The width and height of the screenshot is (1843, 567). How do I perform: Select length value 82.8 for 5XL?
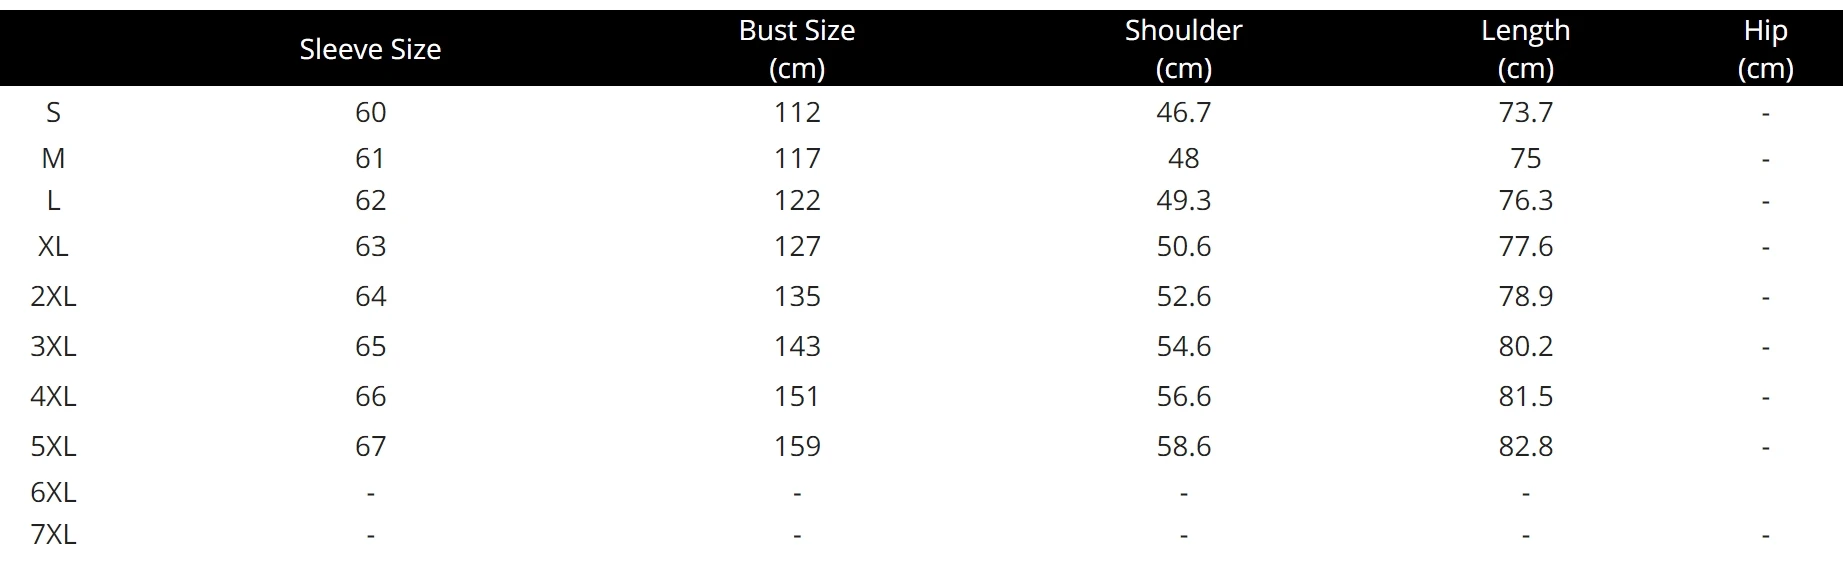pyautogui.click(x=1525, y=446)
